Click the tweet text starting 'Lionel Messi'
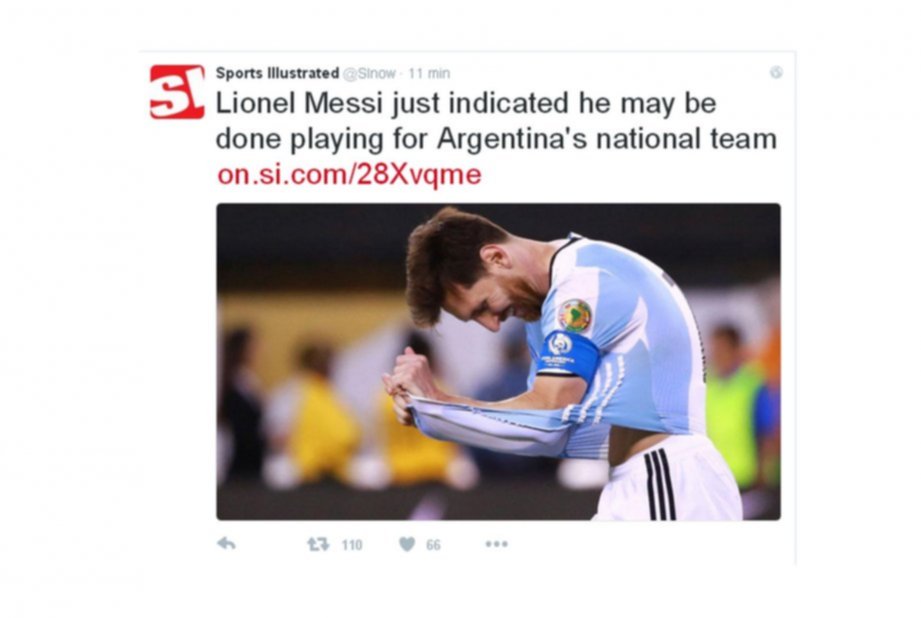Screen dimensions: 921x618 click(x=496, y=121)
